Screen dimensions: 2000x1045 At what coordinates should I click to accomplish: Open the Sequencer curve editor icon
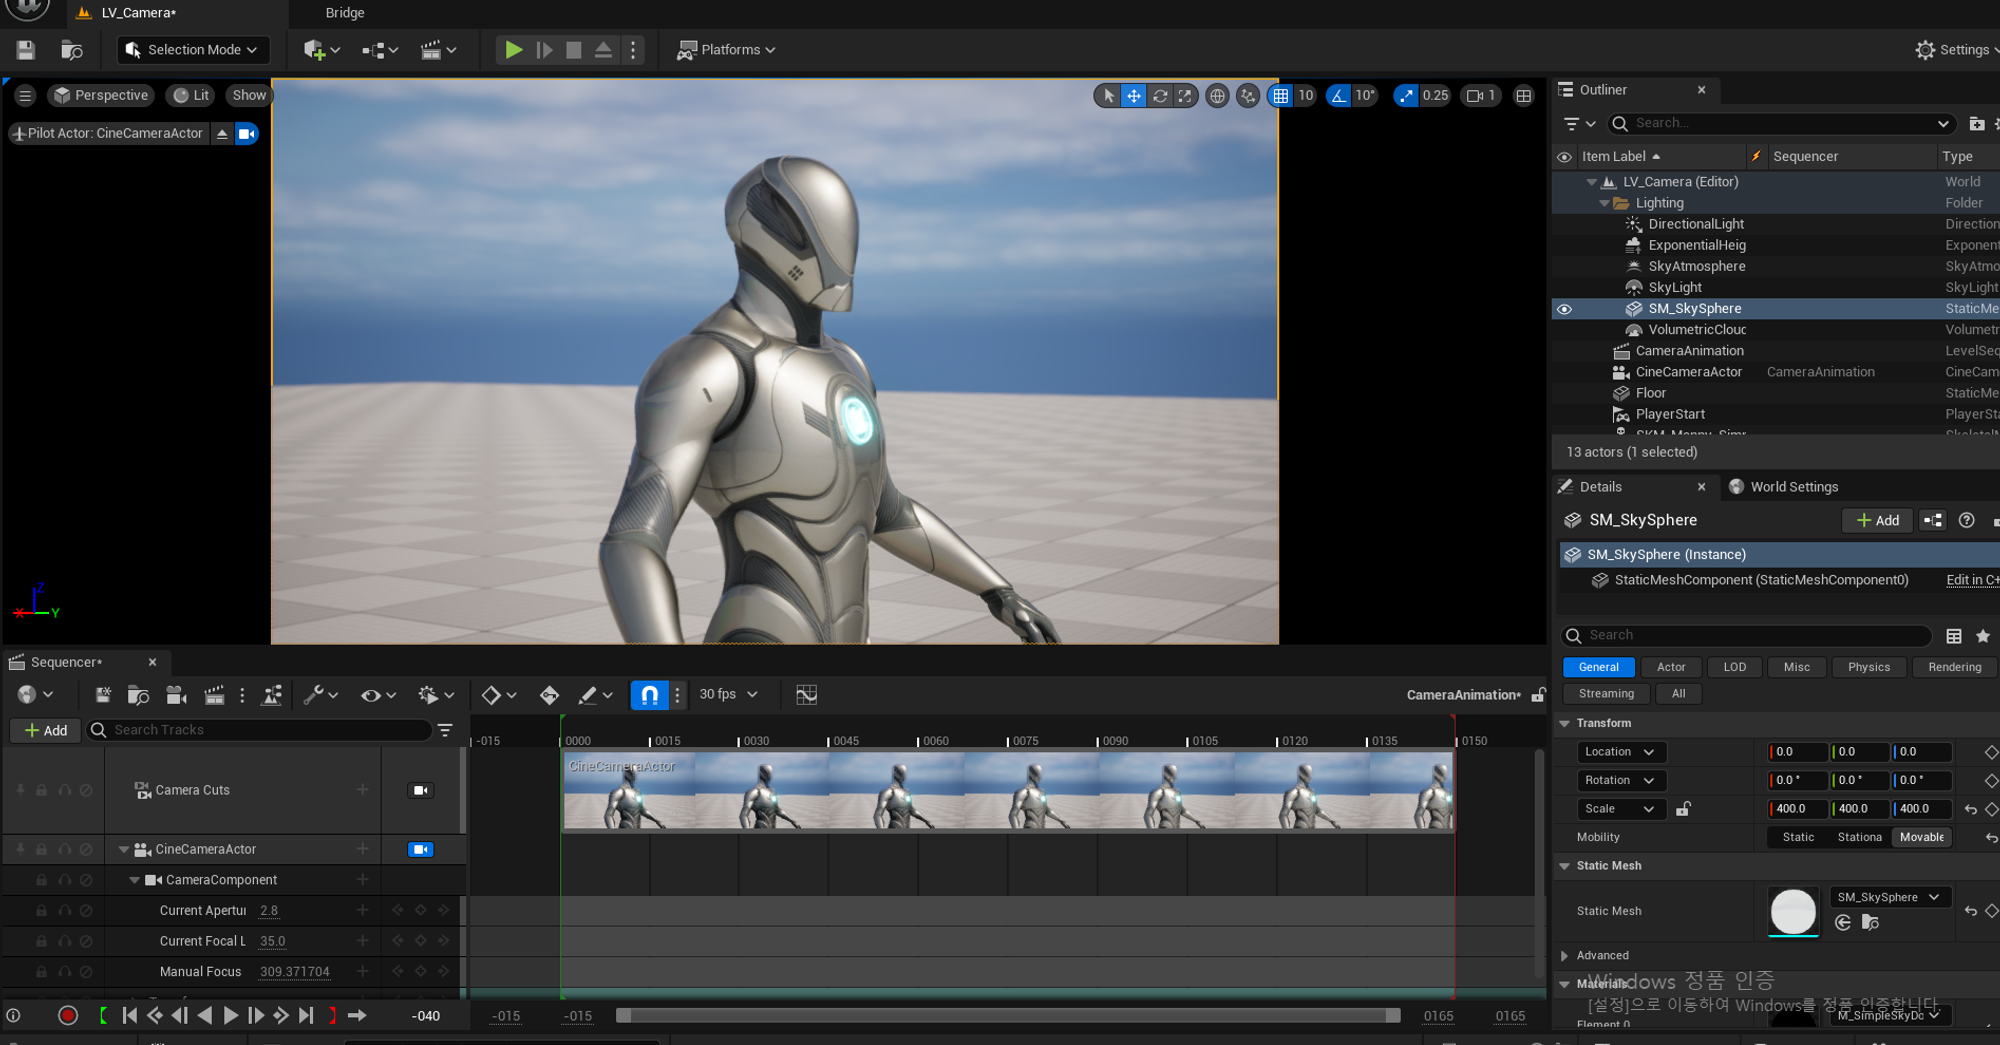(806, 695)
